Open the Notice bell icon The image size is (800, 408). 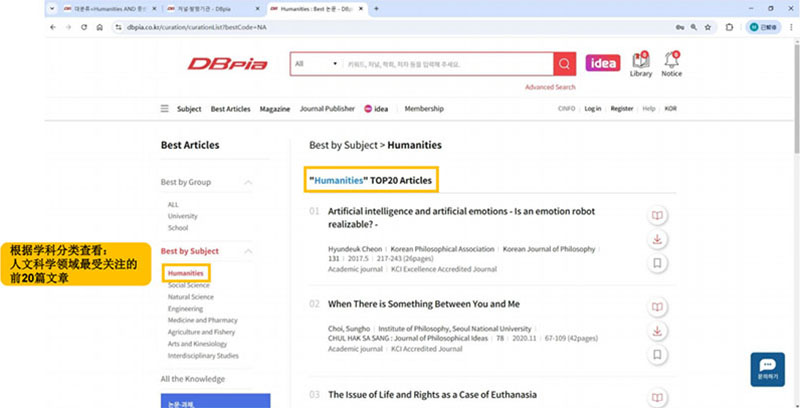(x=671, y=64)
